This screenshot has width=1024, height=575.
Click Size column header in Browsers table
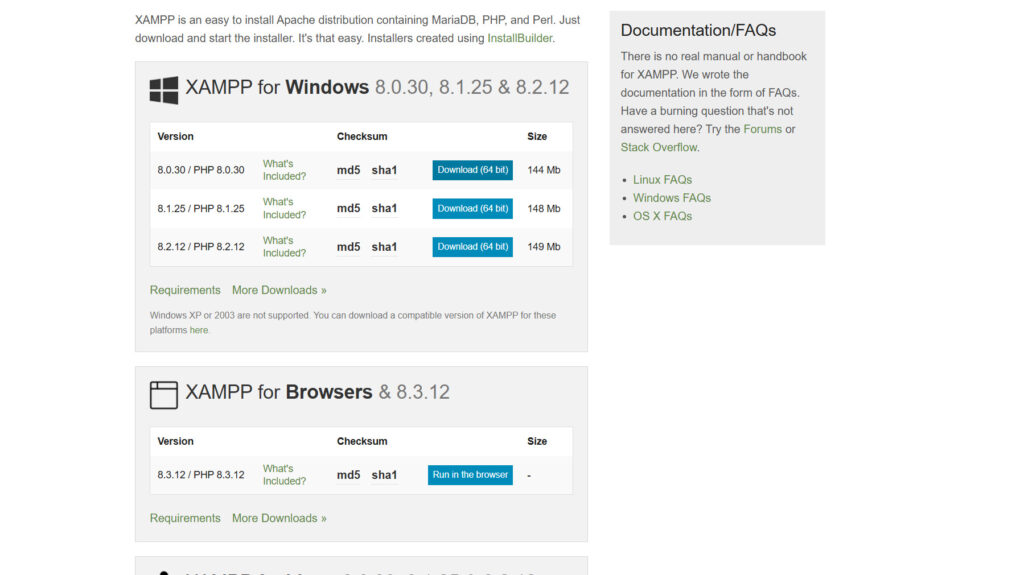537,442
